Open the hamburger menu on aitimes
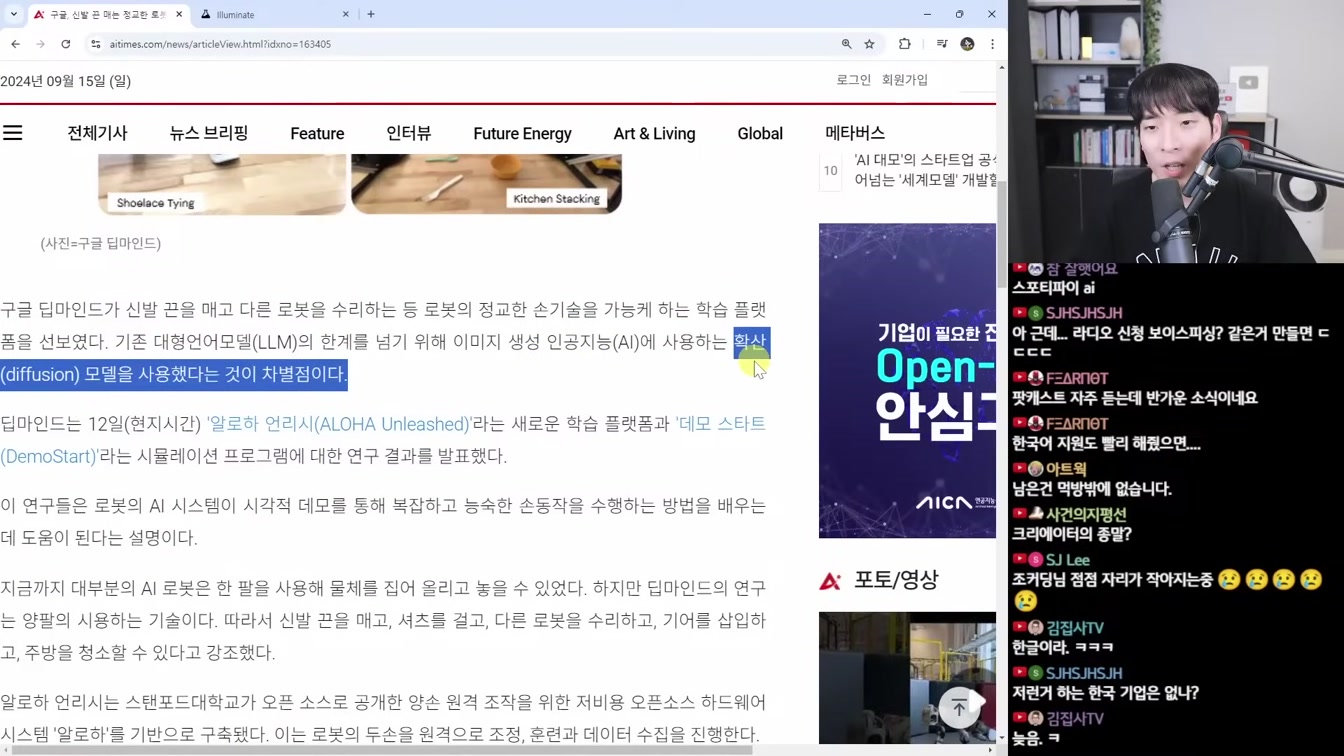This screenshot has width=1344, height=756. [x=13, y=133]
